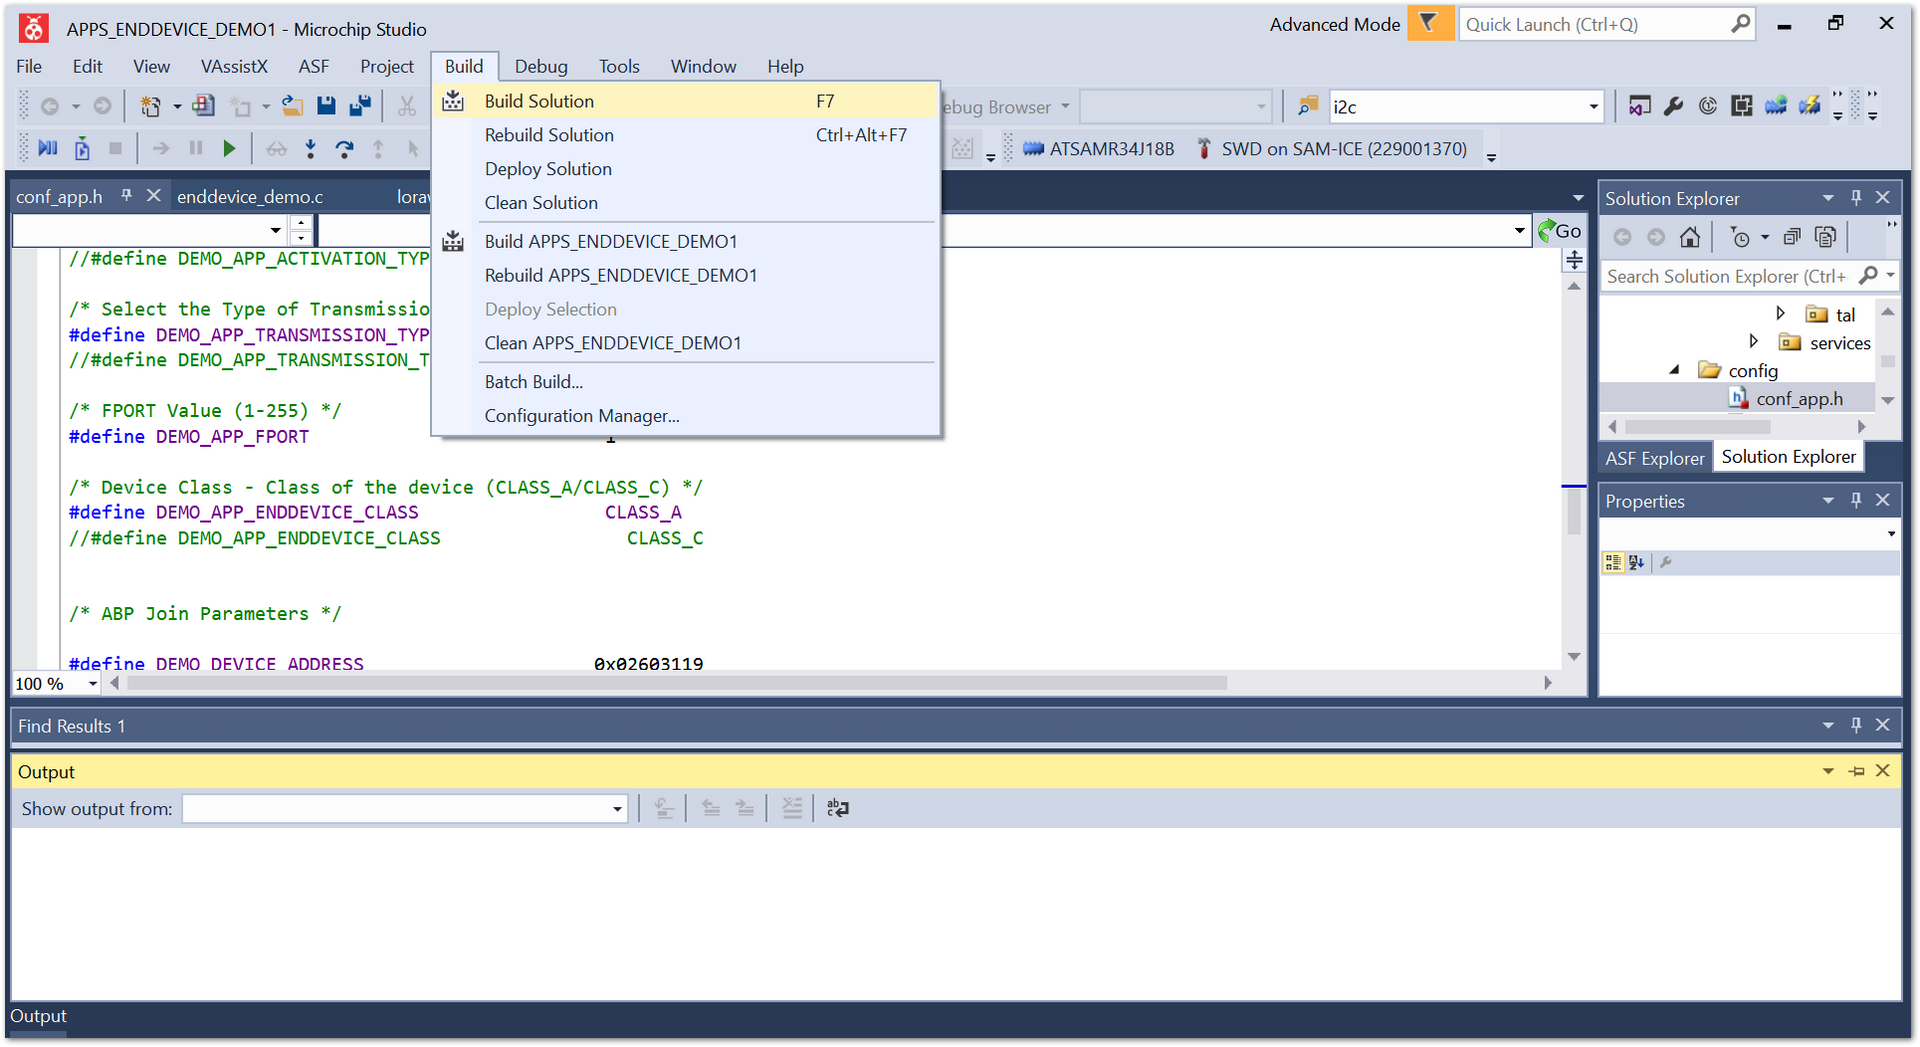
Task: Expand the tal folder in Solution Explorer
Action: [x=1781, y=313]
